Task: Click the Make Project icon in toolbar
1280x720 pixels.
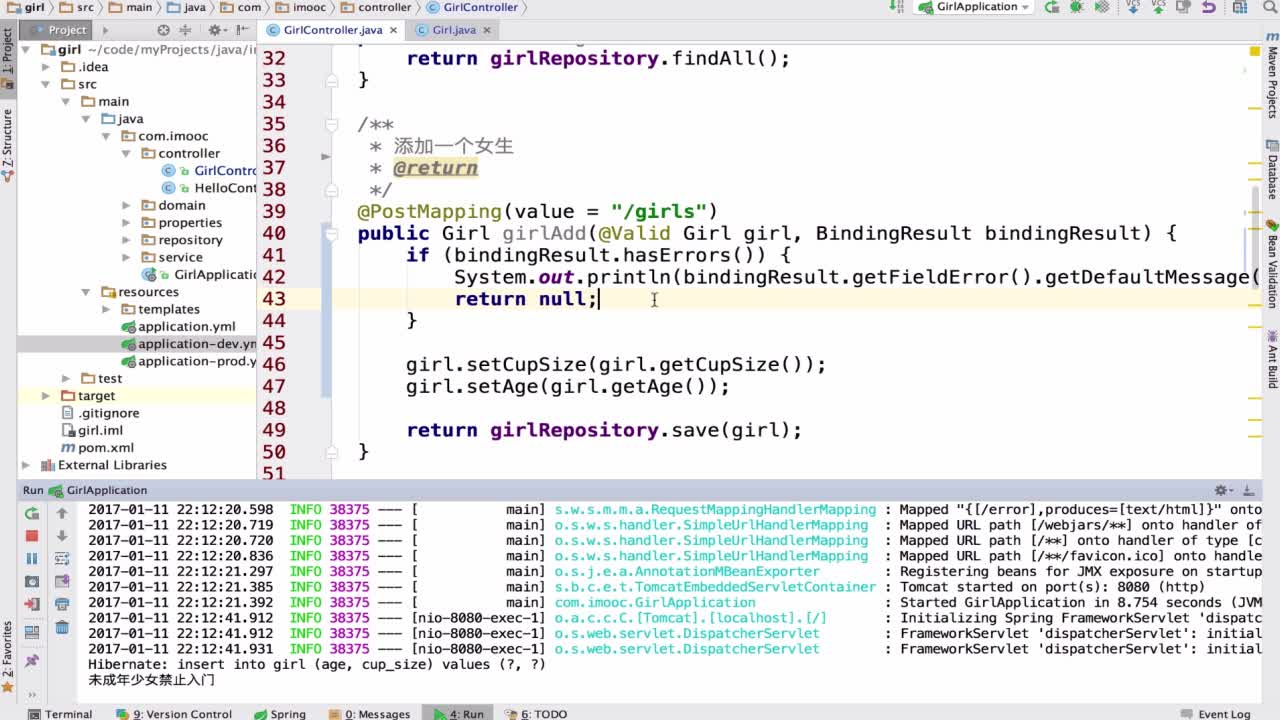Action: pyautogui.click(x=894, y=7)
